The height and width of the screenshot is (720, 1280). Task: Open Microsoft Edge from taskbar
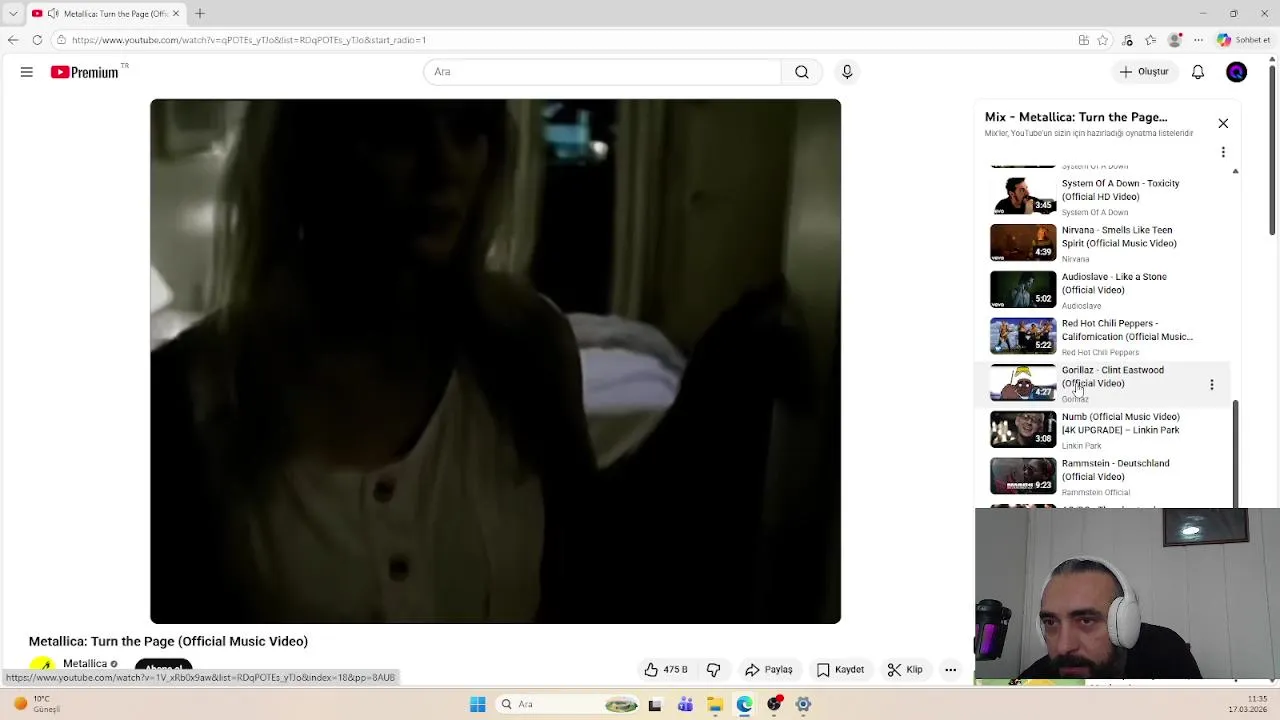[x=744, y=704]
